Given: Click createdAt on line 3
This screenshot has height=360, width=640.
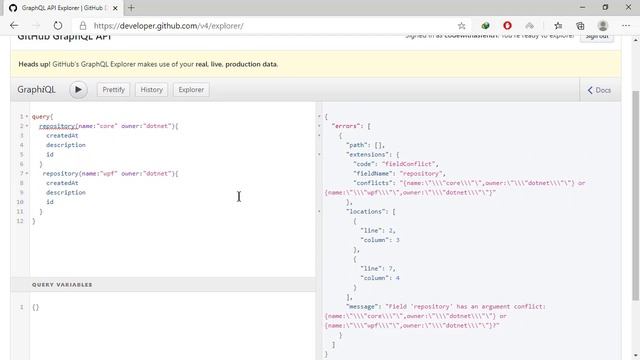Looking at the screenshot, I should click(x=62, y=136).
